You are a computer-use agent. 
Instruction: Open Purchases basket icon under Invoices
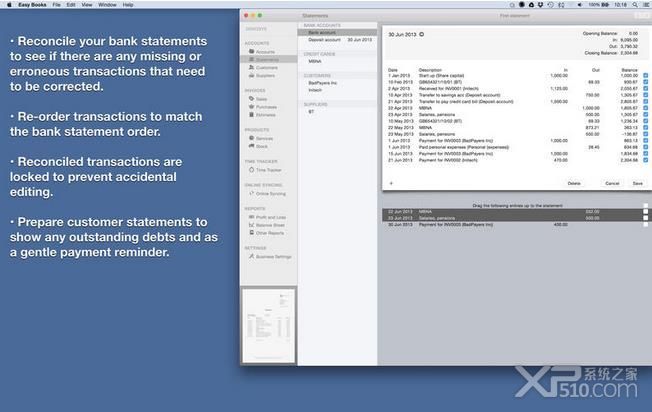click(x=251, y=107)
